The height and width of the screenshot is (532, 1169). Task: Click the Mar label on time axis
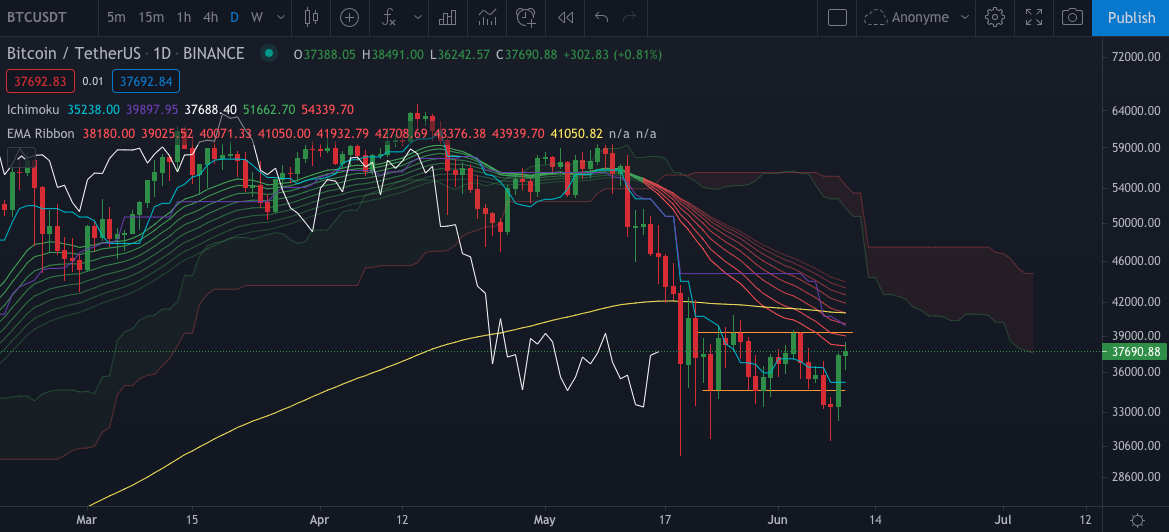click(87, 519)
